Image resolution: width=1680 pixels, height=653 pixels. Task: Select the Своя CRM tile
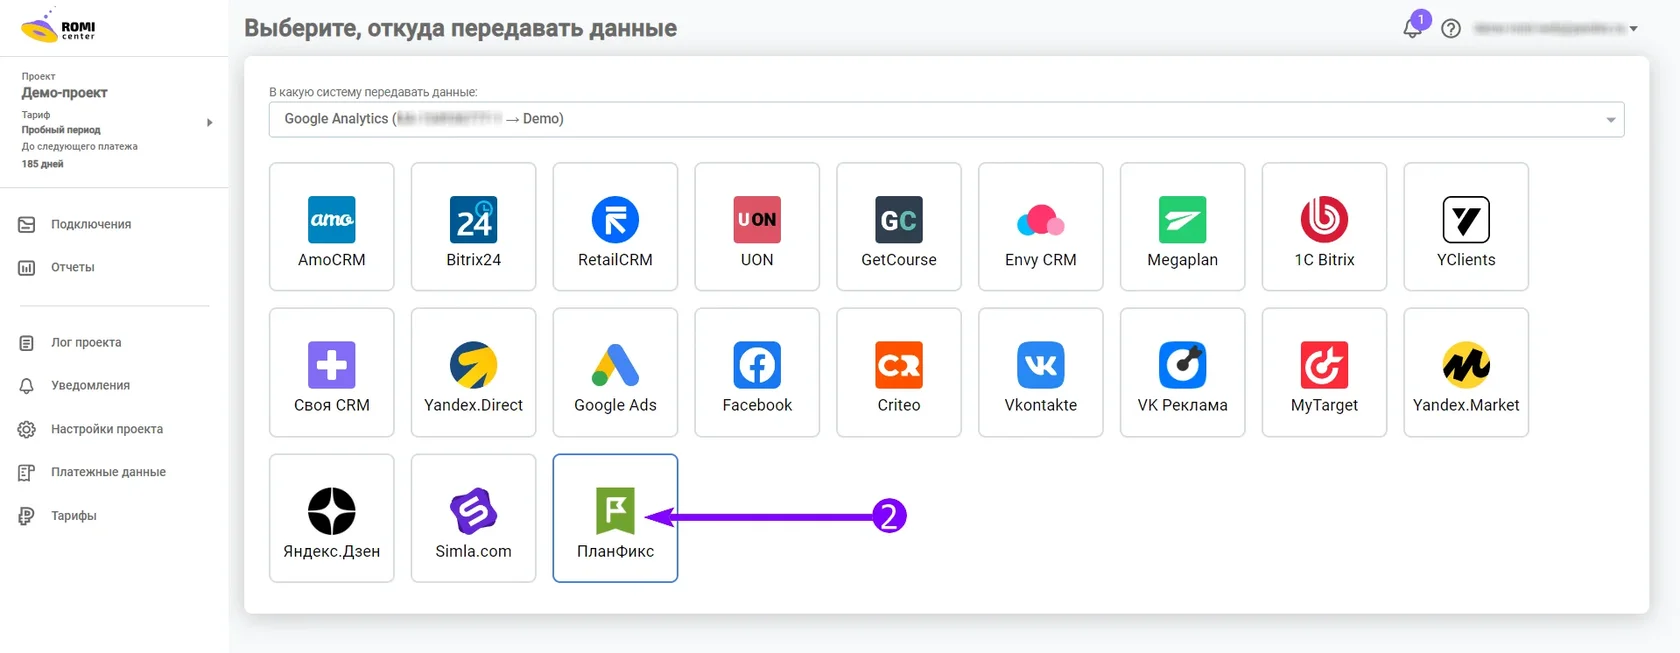click(332, 373)
